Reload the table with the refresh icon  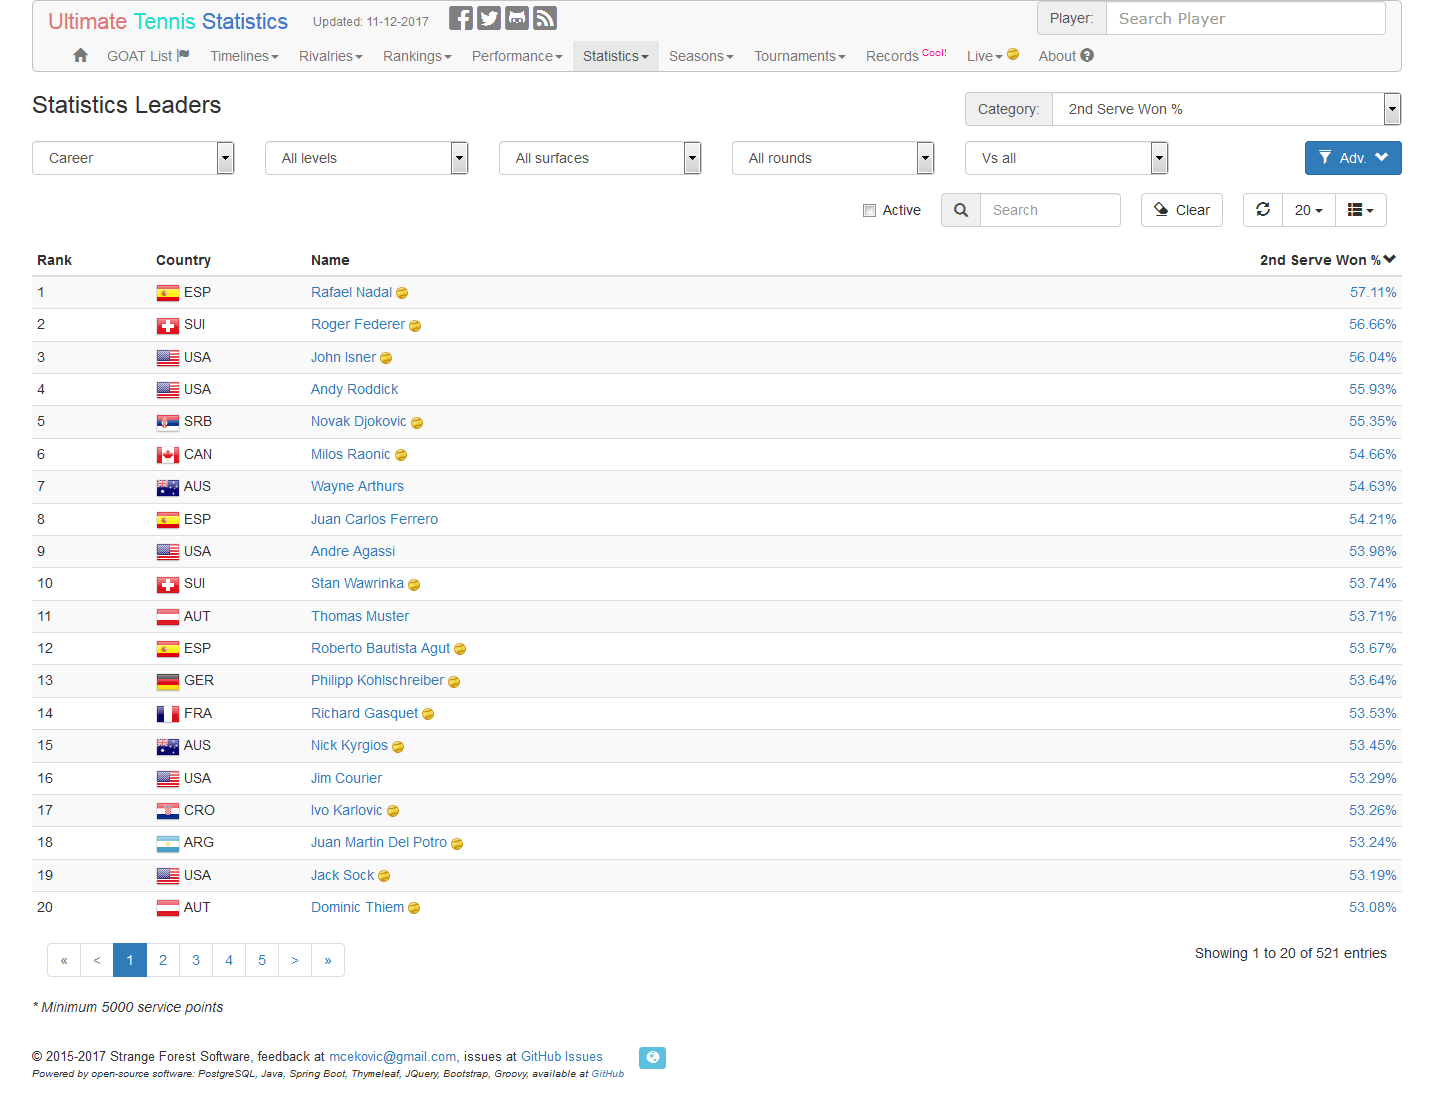(1262, 210)
